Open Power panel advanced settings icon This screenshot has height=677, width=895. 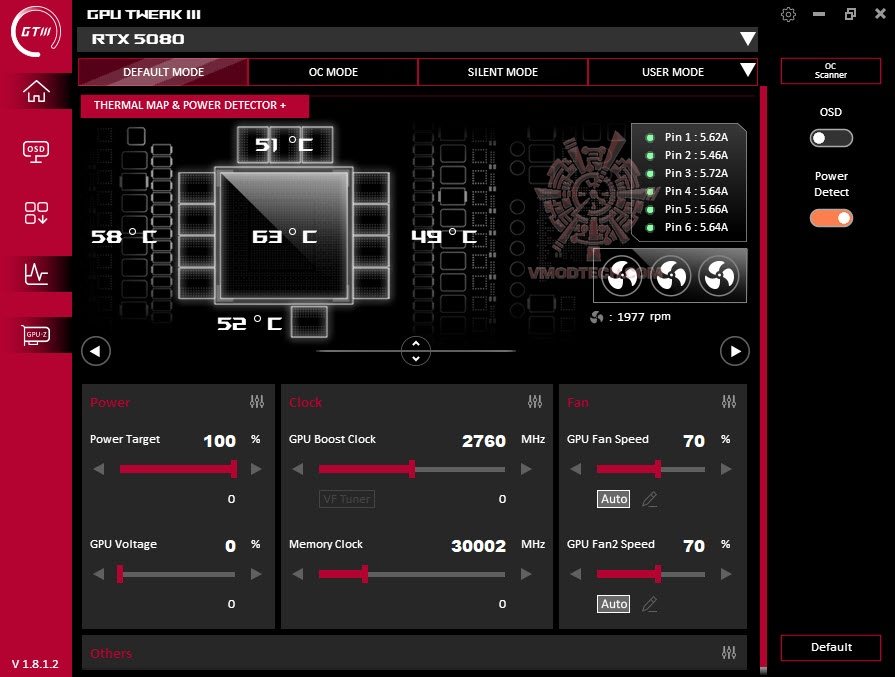pos(257,402)
